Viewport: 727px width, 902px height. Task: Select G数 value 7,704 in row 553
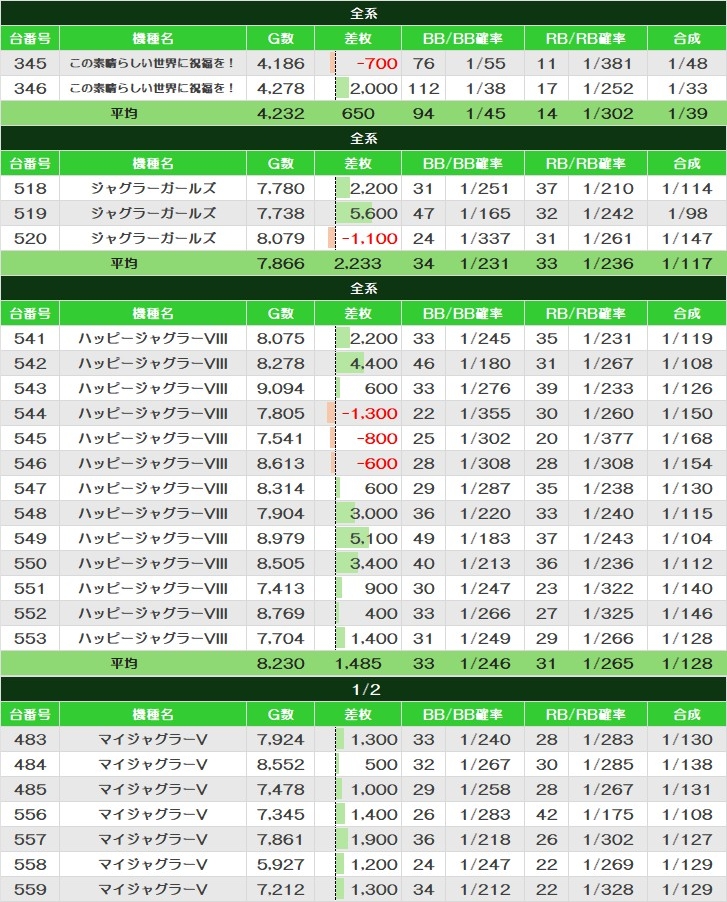point(281,639)
